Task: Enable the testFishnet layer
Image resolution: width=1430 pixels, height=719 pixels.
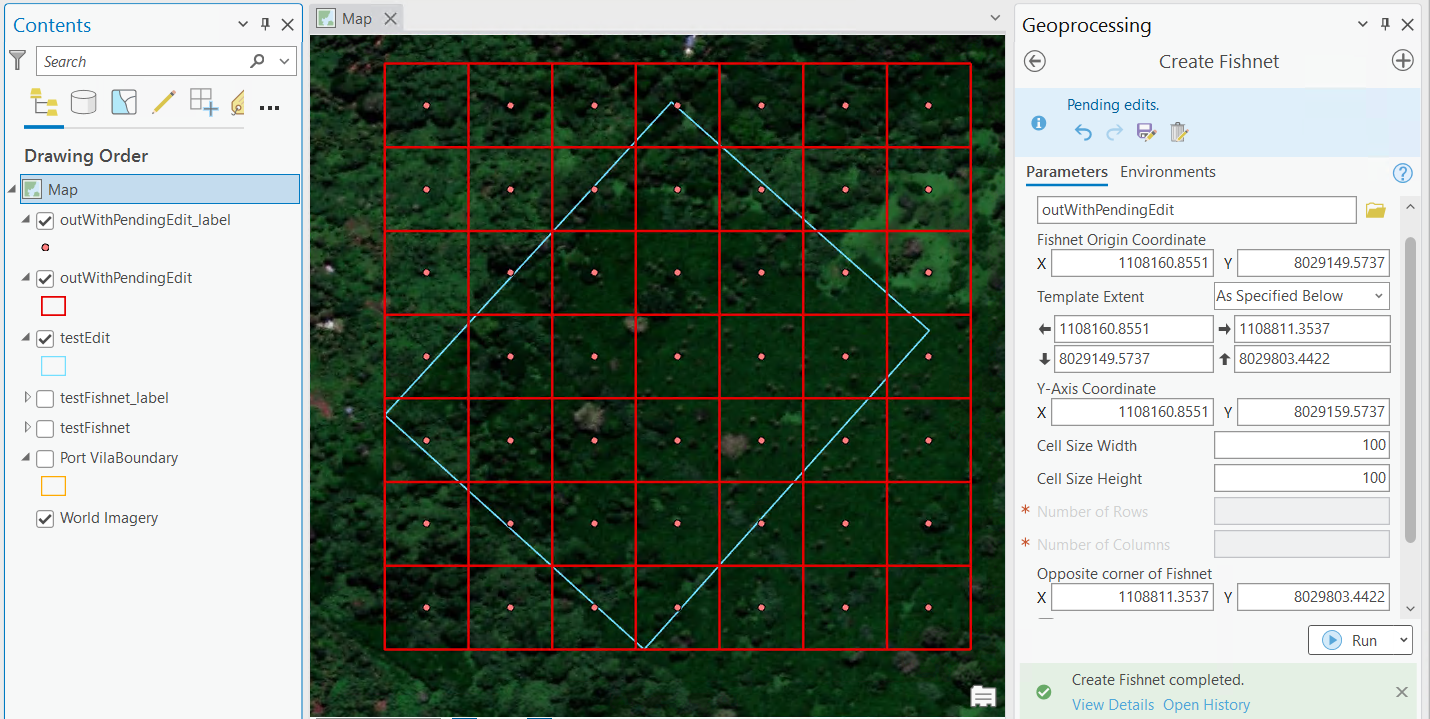Action: pyautogui.click(x=44, y=427)
